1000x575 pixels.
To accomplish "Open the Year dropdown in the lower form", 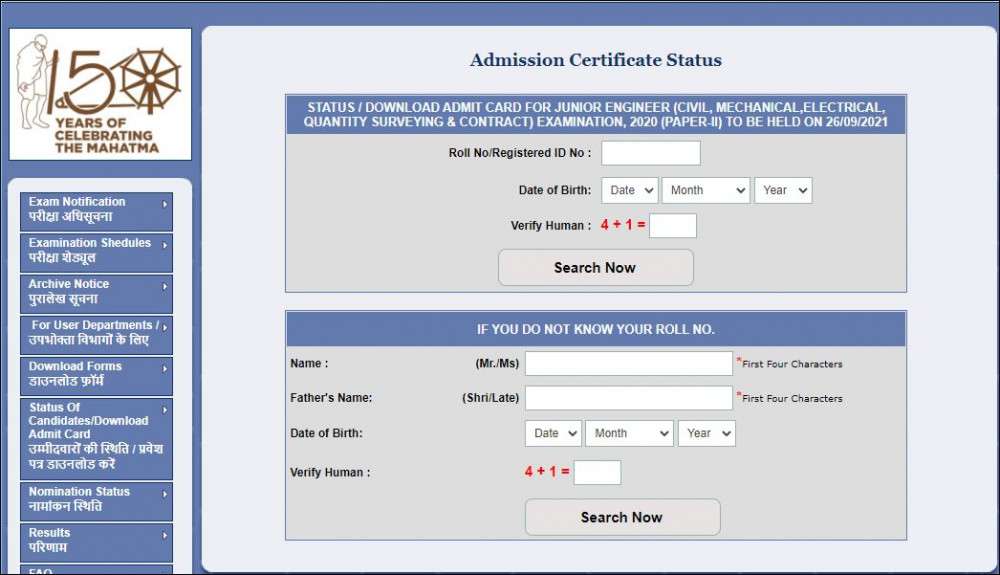I will (x=706, y=433).
